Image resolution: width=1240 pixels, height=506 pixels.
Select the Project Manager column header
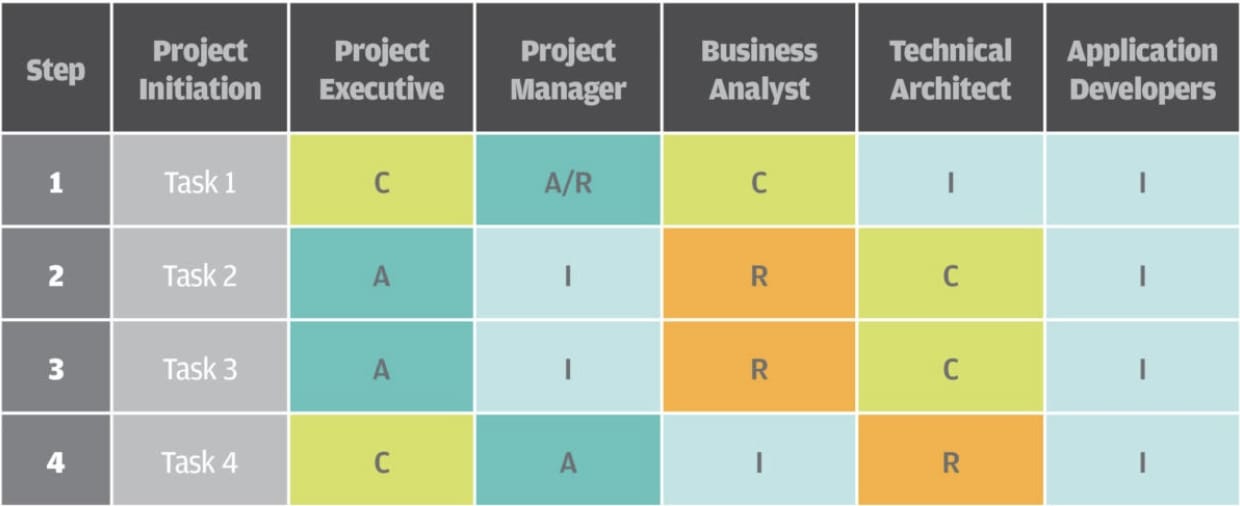[x=567, y=69]
